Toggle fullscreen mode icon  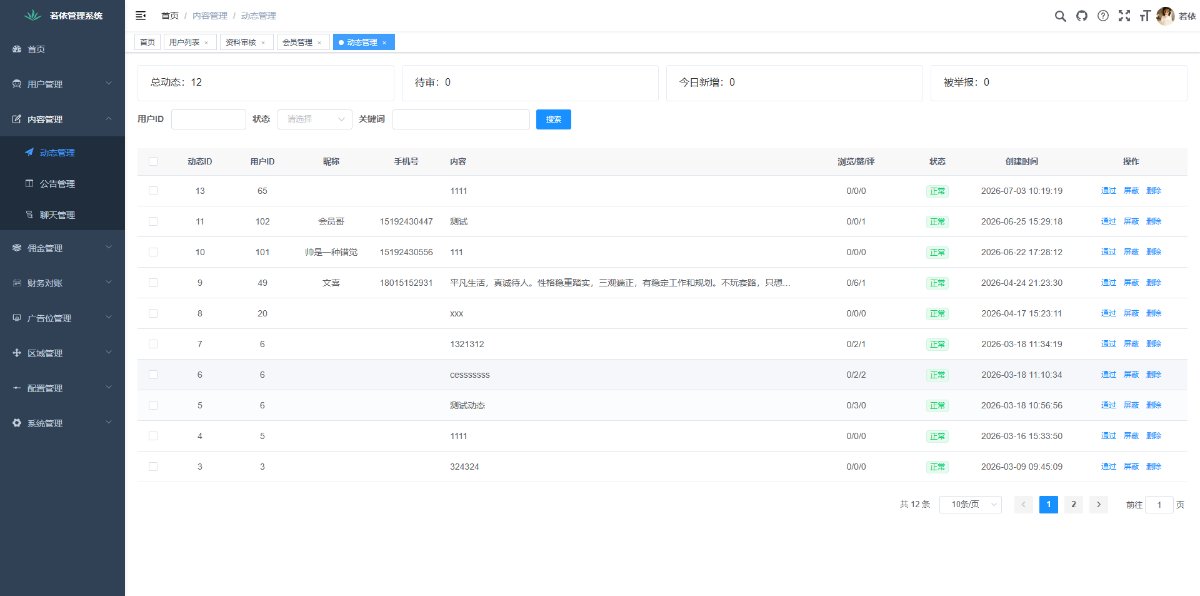point(1124,16)
